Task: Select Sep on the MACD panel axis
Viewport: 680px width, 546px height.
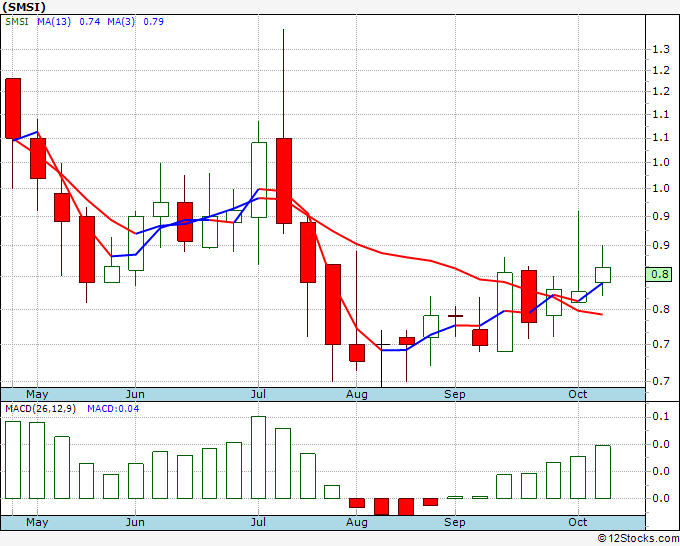Action: point(455,522)
